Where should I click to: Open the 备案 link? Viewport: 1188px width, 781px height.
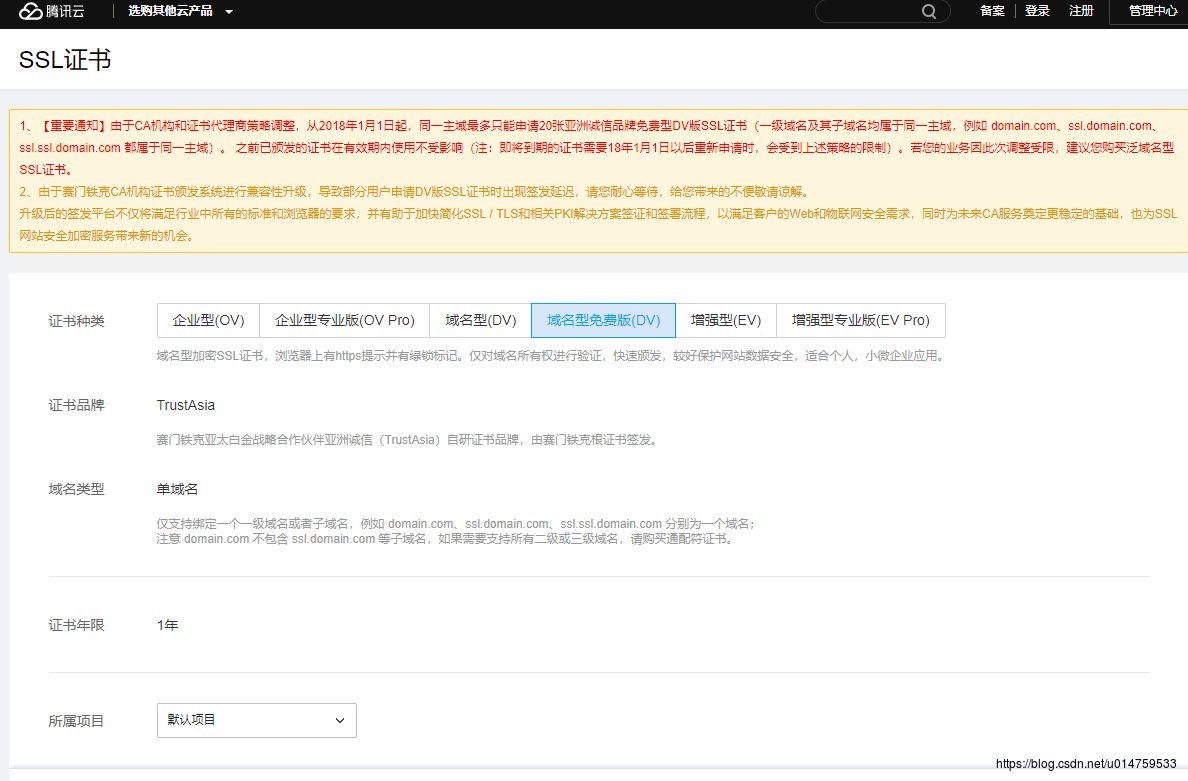point(992,11)
